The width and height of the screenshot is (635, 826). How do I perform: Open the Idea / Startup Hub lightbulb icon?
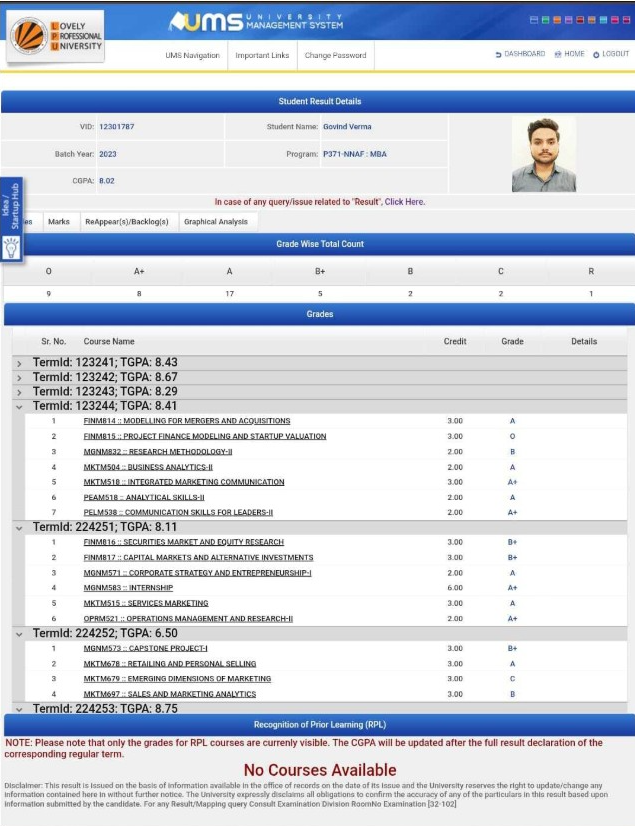pyautogui.click(x=11, y=249)
